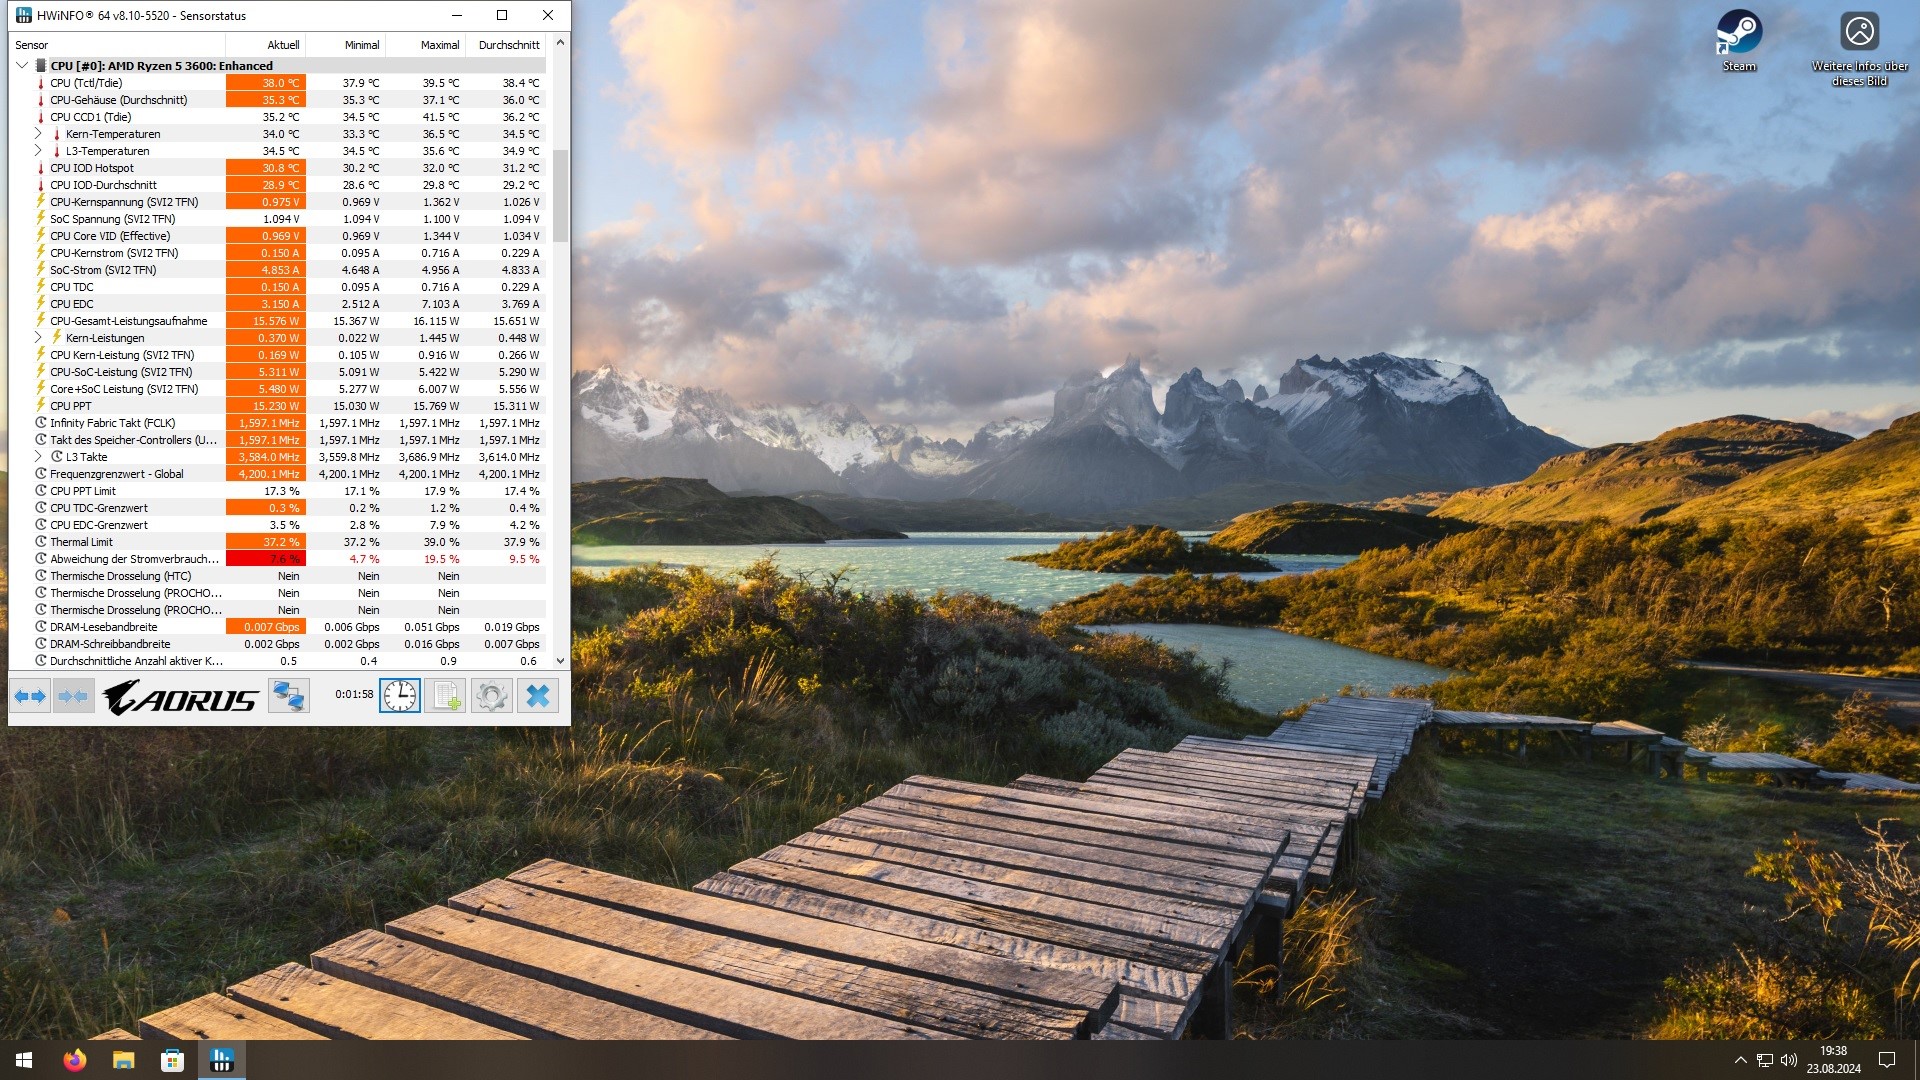Open the remote center network-monitors icon
Image resolution: width=1920 pixels, height=1080 pixels.
[289, 696]
